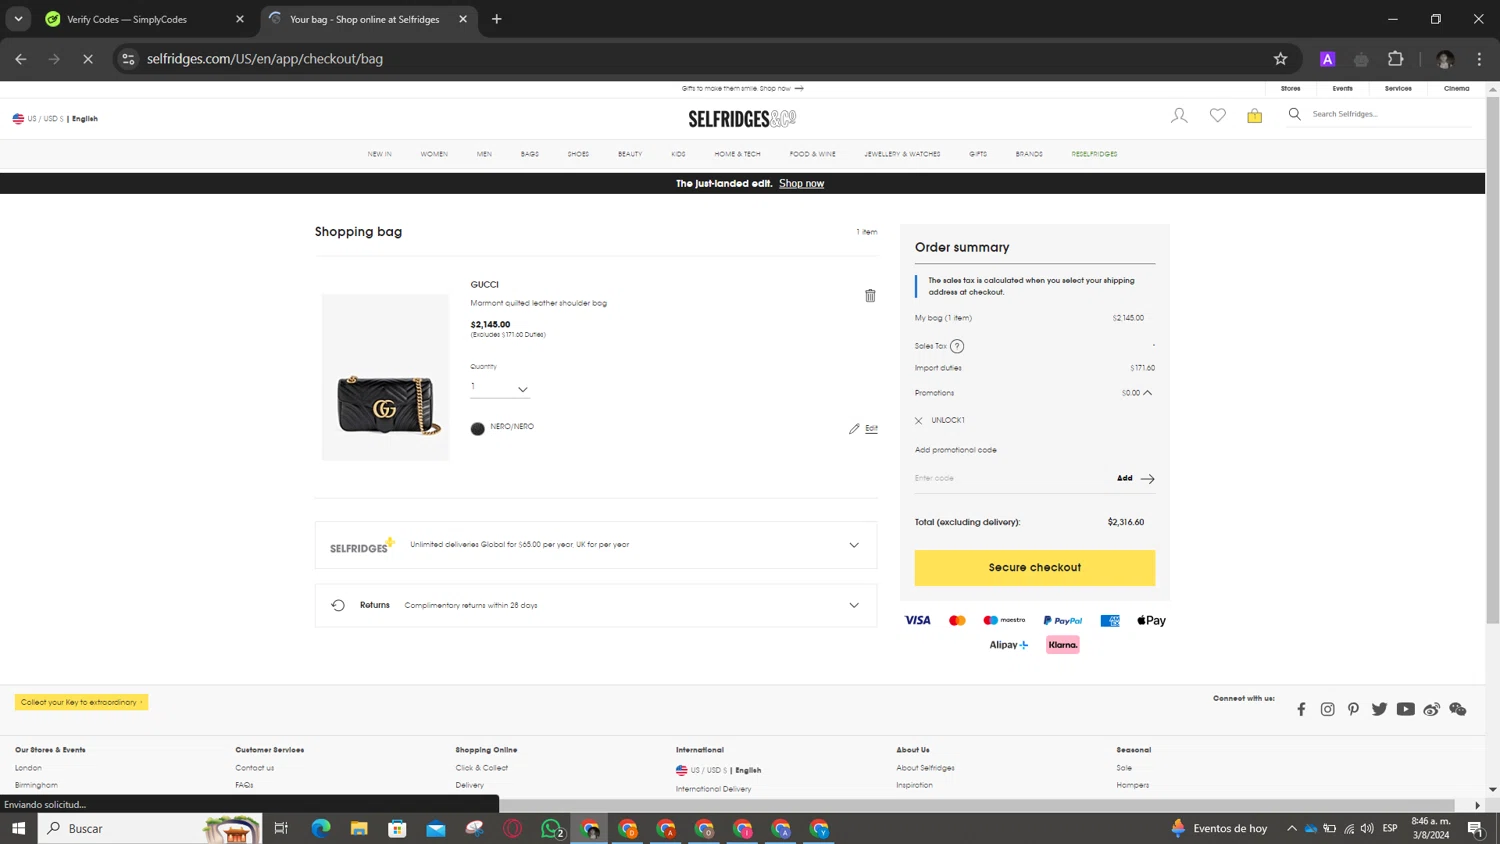The image size is (1500, 844).
Task: Click the Search Selfridges input field
Action: pos(1390,114)
